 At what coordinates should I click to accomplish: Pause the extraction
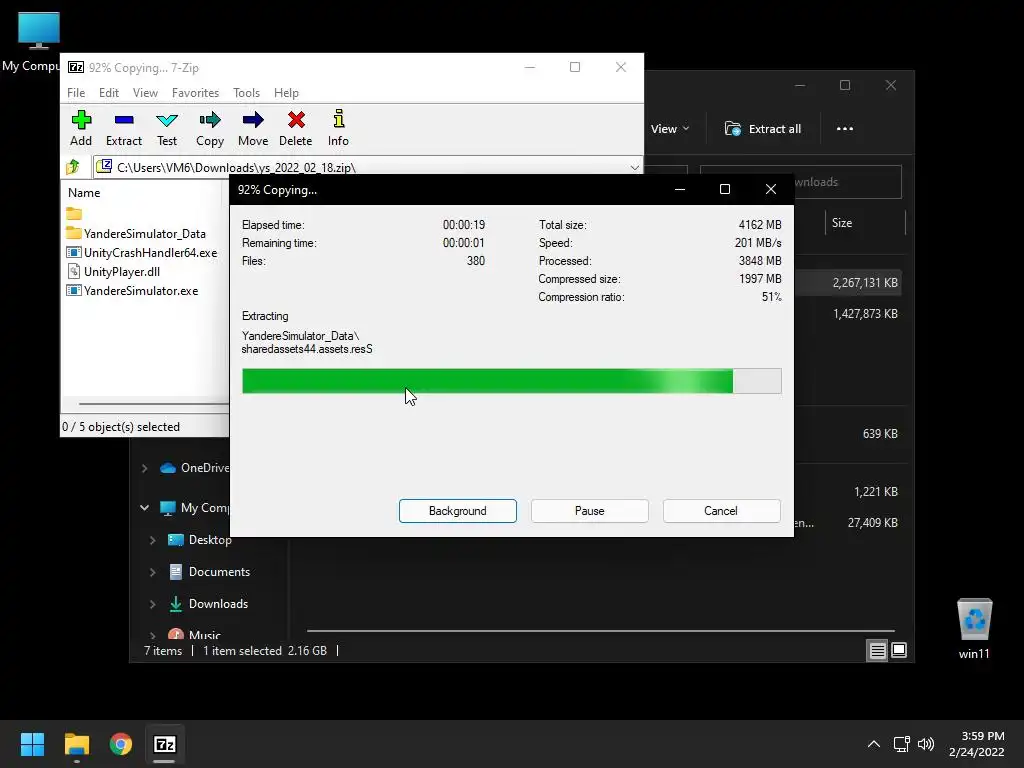pyautogui.click(x=590, y=511)
